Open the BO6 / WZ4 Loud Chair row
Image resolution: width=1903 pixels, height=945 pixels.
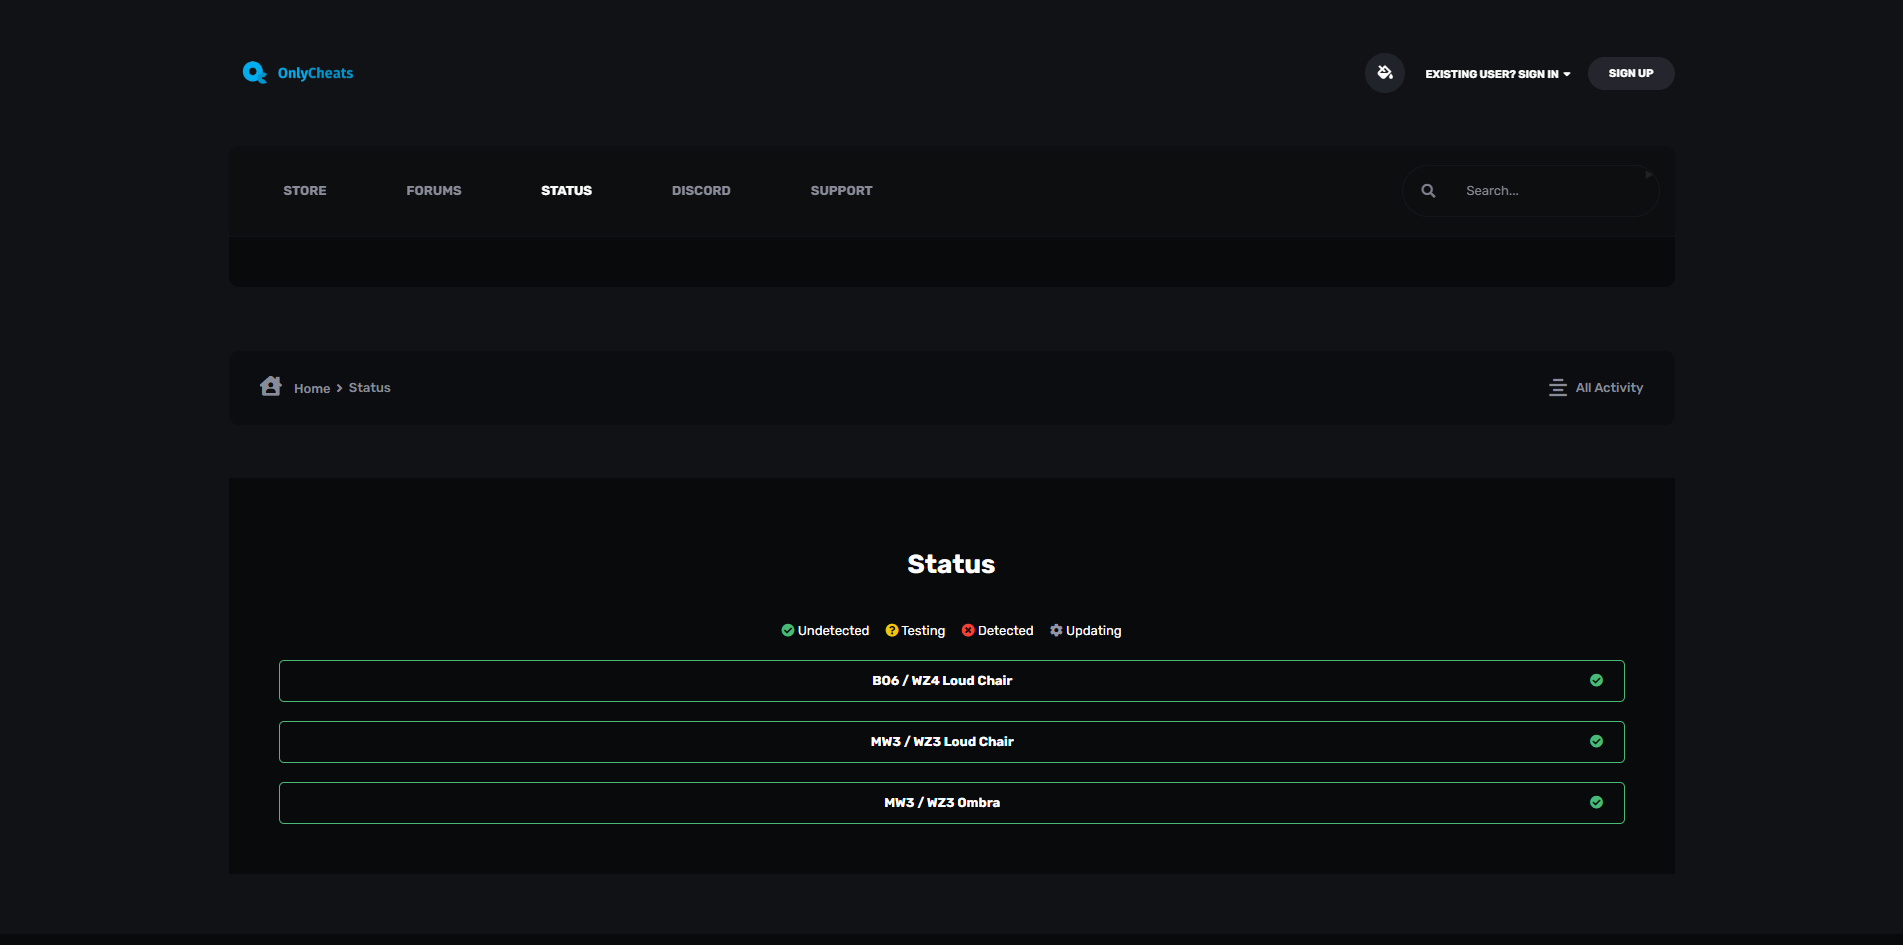952,681
